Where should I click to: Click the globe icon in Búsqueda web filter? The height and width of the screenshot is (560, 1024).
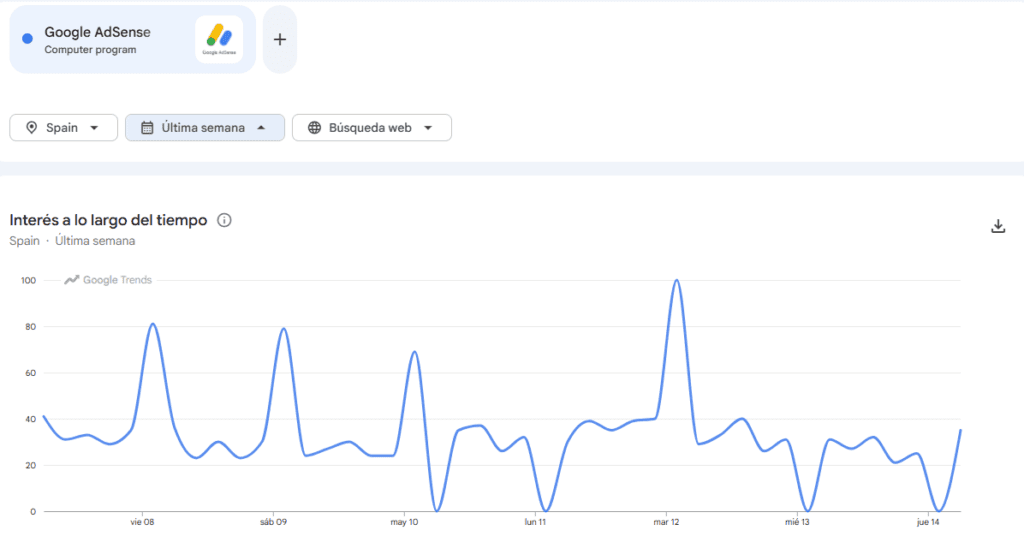(315, 128)
